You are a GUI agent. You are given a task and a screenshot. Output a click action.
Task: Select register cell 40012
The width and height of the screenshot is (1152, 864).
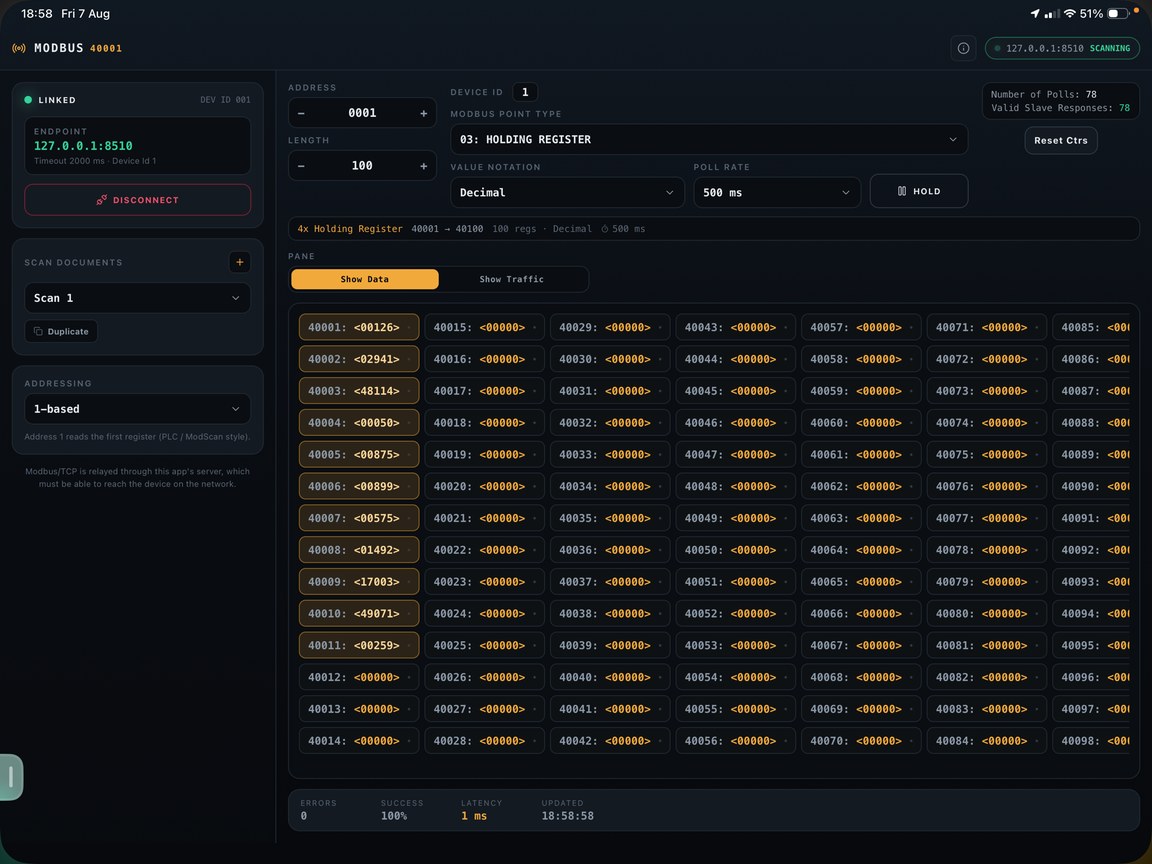click(359, 677)
